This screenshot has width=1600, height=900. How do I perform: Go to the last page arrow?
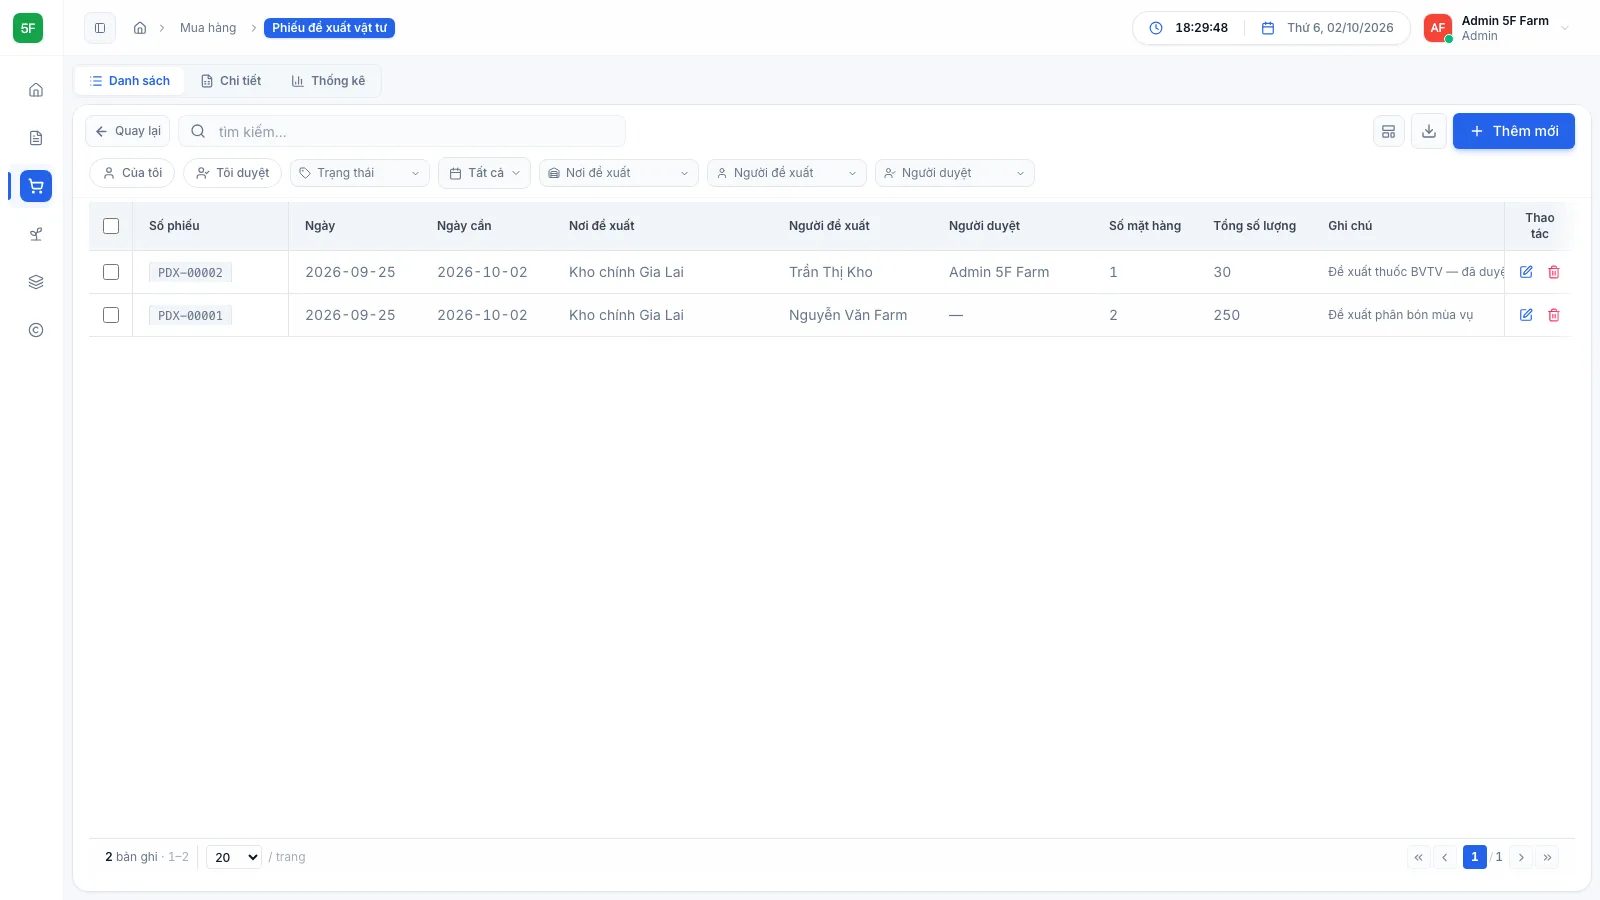tap(1547, 857)
